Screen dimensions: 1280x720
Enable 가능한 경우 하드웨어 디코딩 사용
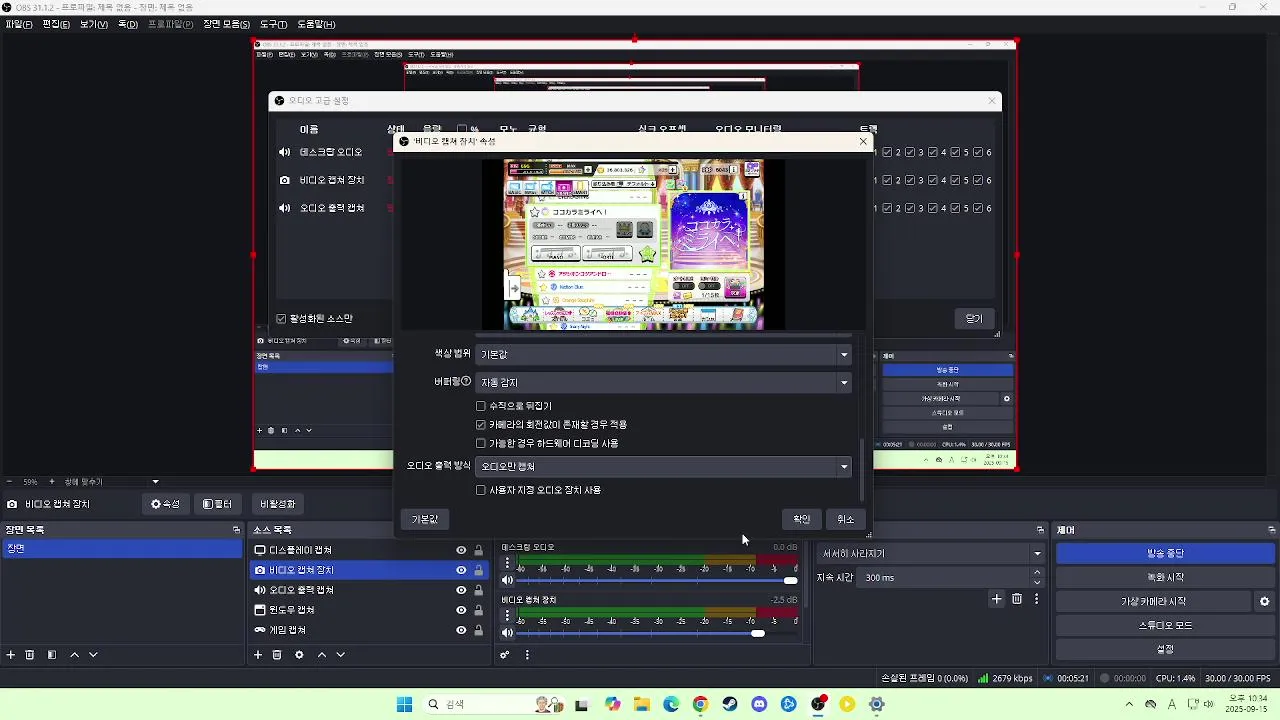481,443
